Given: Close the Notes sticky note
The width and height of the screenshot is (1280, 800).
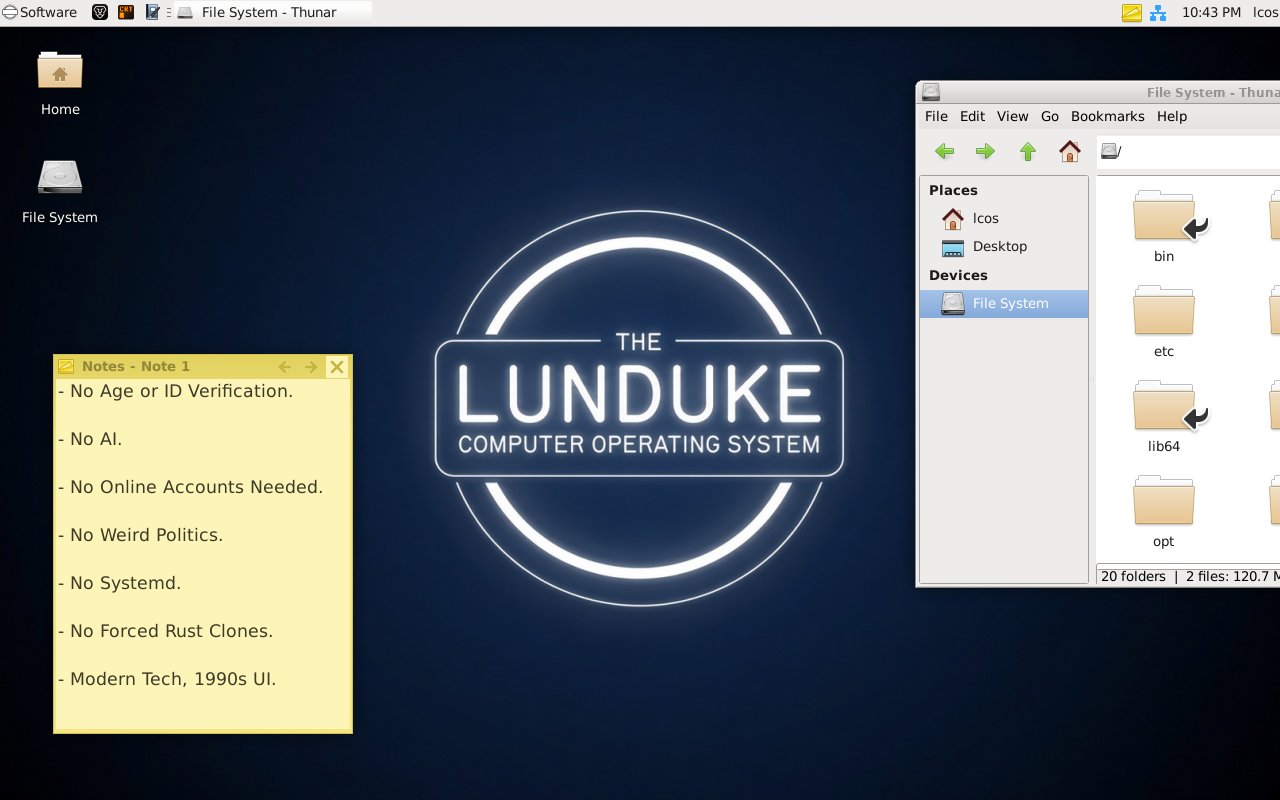Looking at the screenshot, I should (x=337, y=367).
